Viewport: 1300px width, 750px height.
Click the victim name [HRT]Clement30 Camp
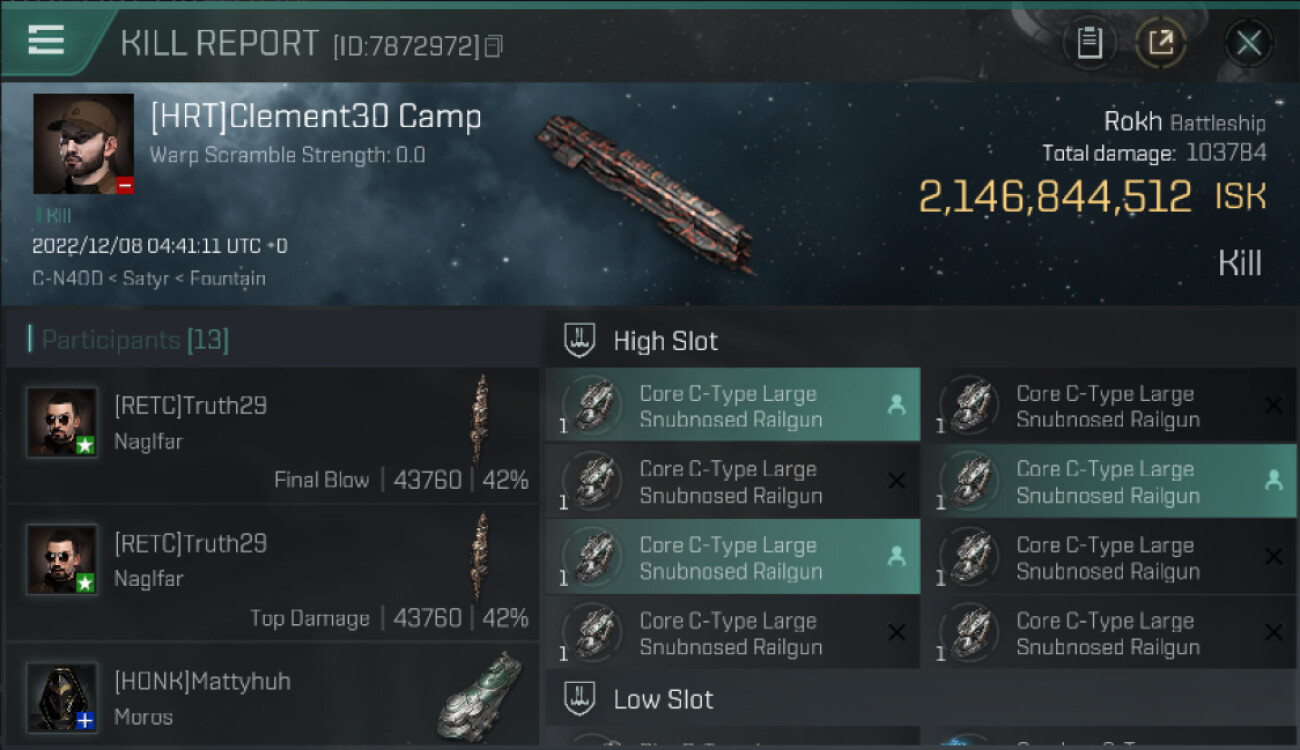click(x=316, y=117)
